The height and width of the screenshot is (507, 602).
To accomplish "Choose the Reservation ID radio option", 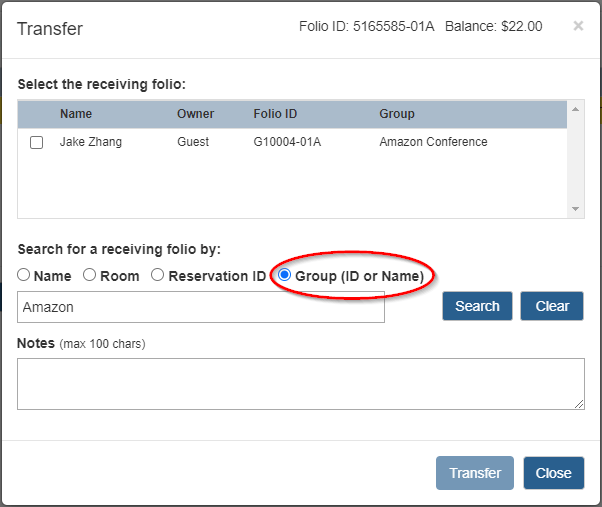I will tap(157, 275).
